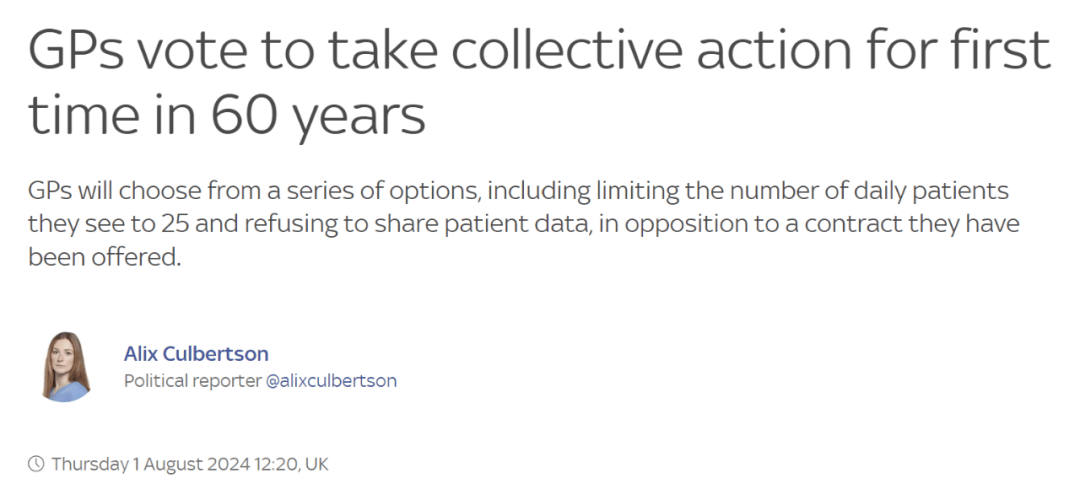Click the "Political reporter" label
The image size is (1080, 500).
[x=193, y=381]
